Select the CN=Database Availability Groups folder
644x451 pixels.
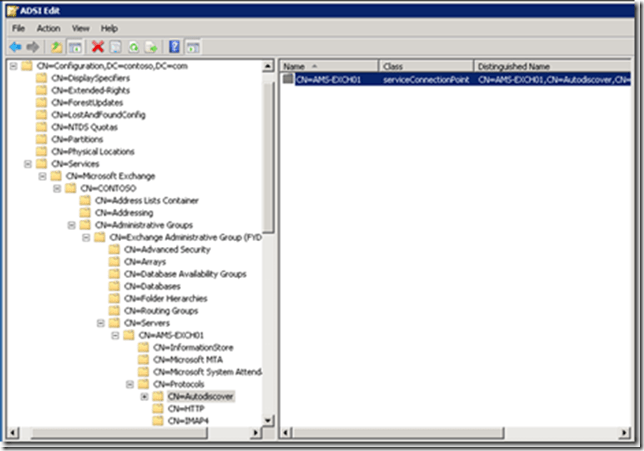(193, 274)
